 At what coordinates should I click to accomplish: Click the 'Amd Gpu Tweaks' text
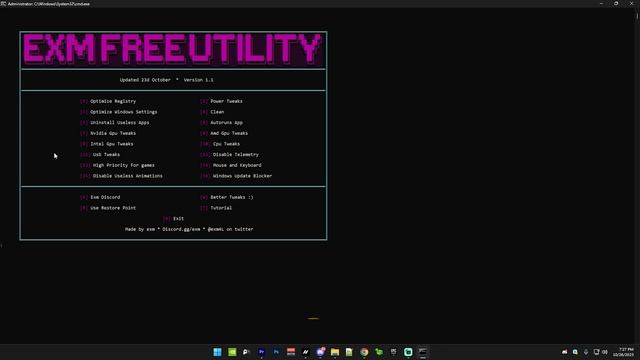229,133
